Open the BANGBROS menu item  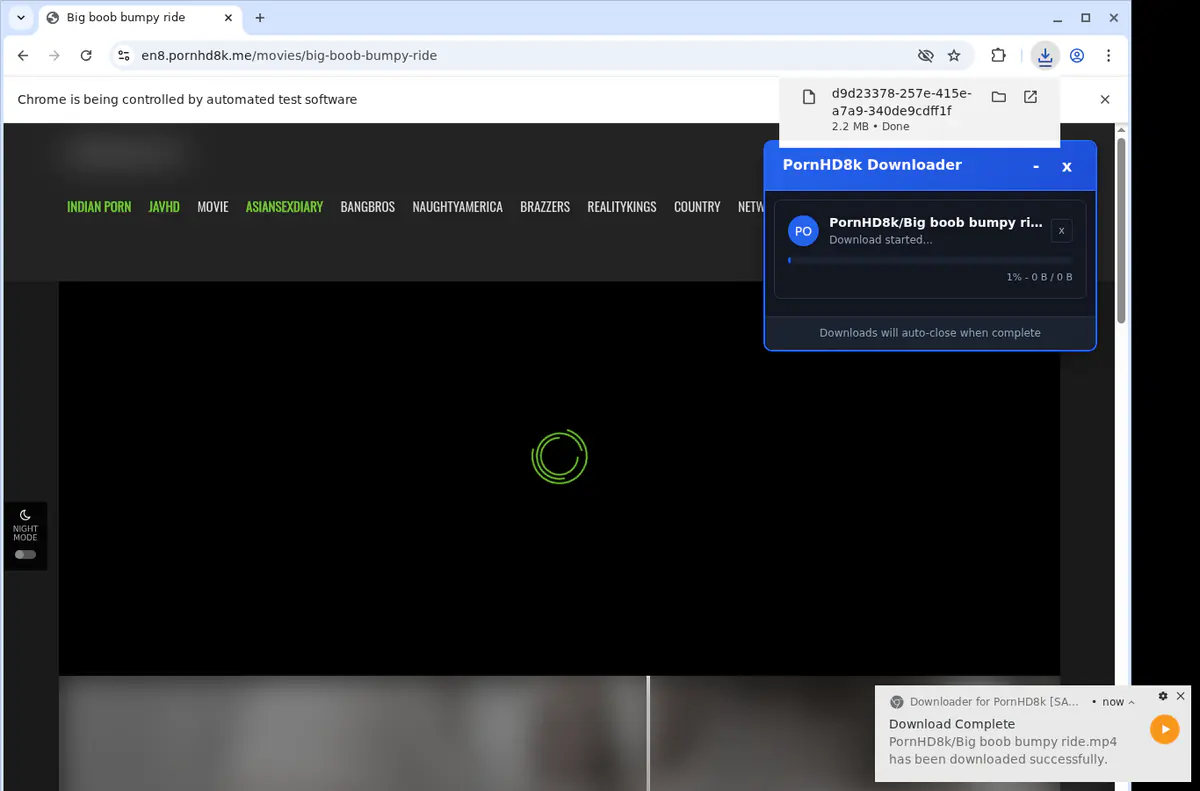[368, 207]
